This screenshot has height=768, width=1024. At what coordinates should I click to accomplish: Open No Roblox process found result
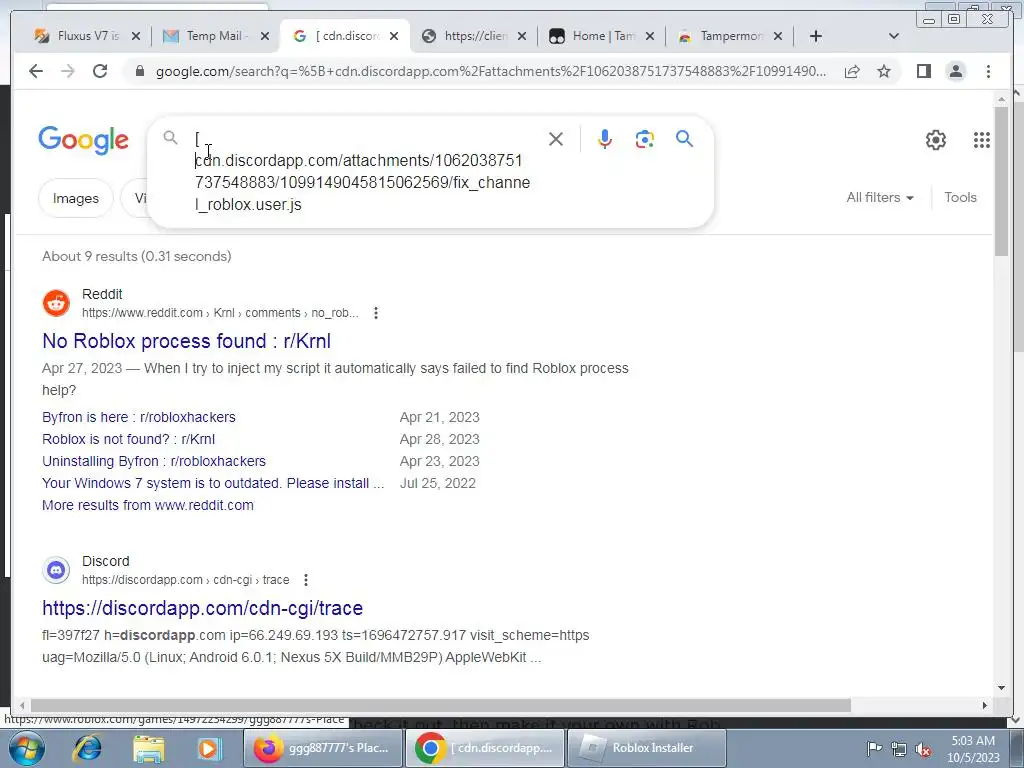pos(186,341)
